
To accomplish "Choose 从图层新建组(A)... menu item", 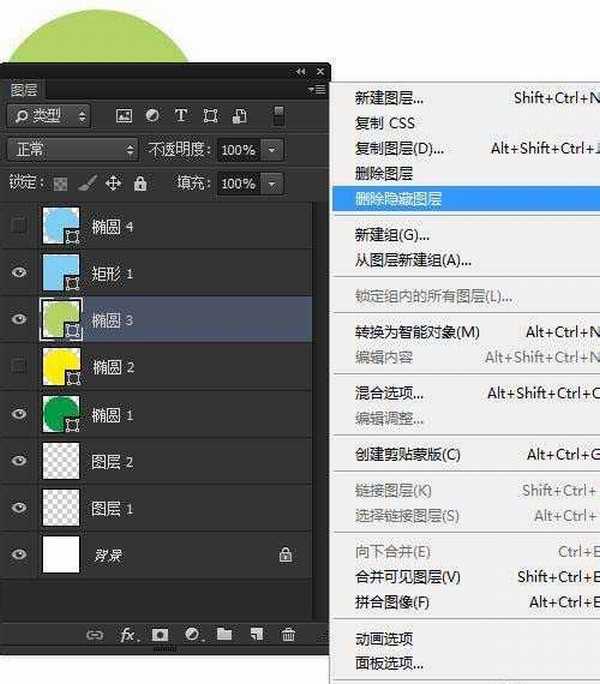I will (466, 260).
